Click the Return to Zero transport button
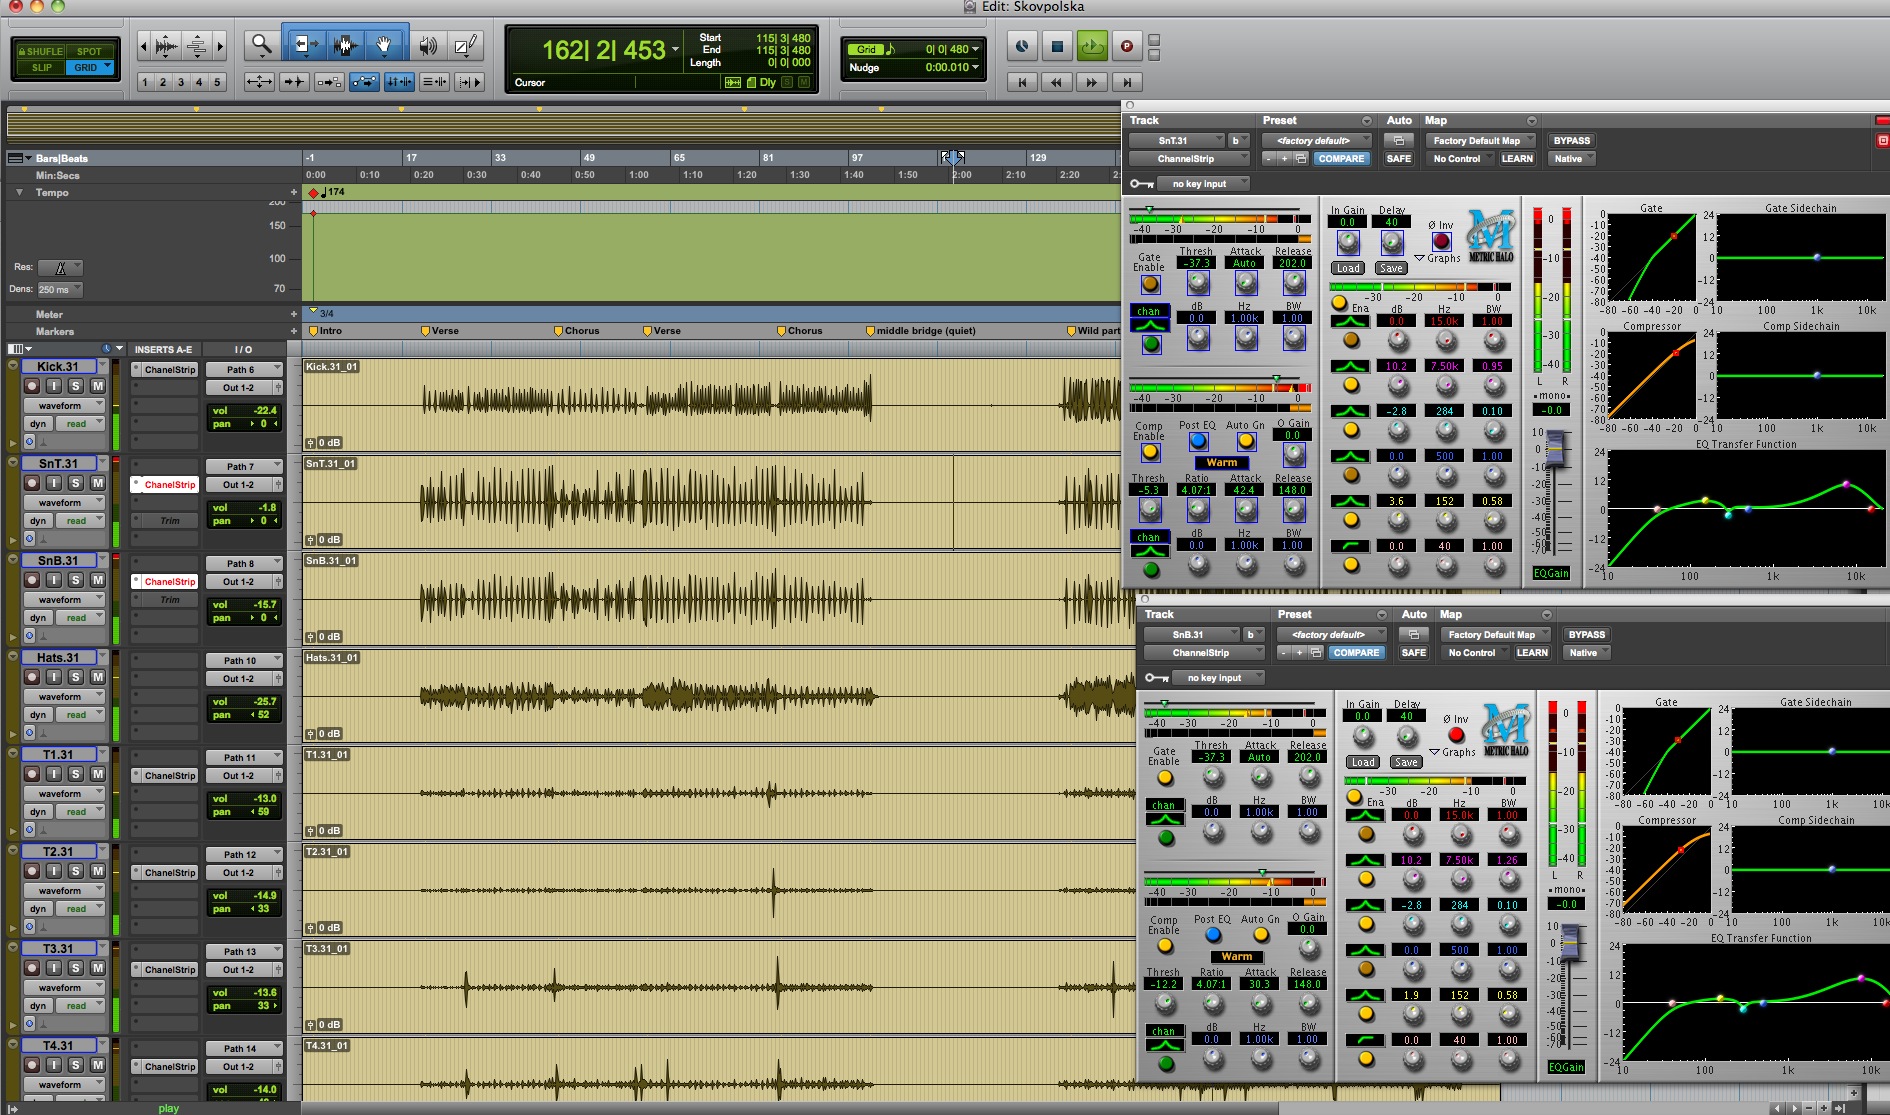This screenshot has width=1890, height=1115. point(1022,82)
